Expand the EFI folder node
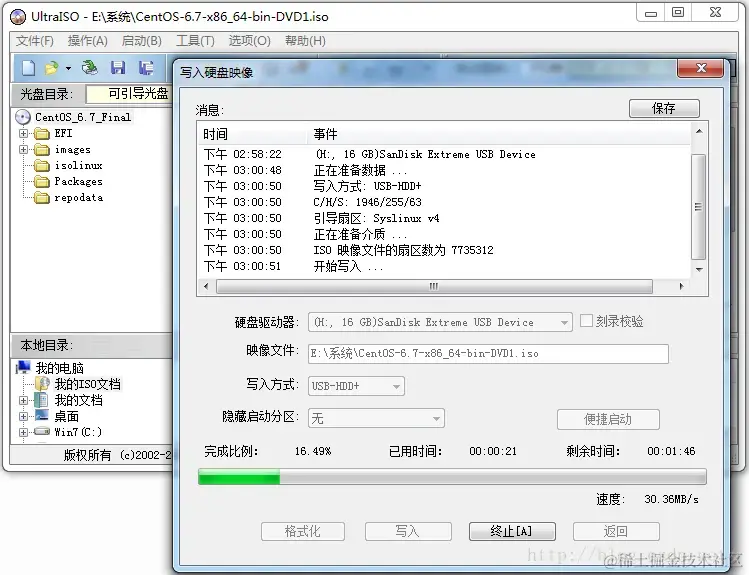 pyautogui.click(x=23, y=133)
